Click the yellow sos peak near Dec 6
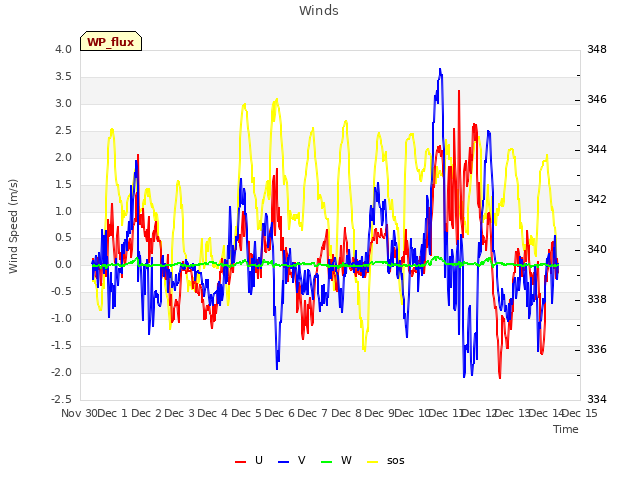 [276, 100]
